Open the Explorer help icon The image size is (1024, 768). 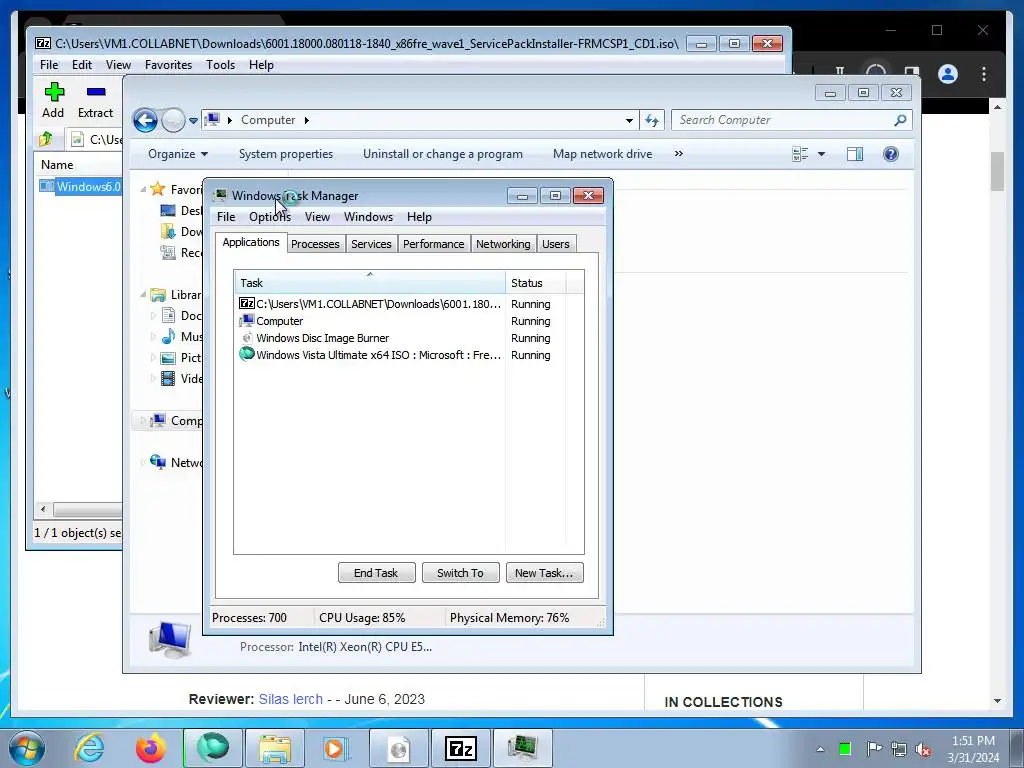pos(891,154)
